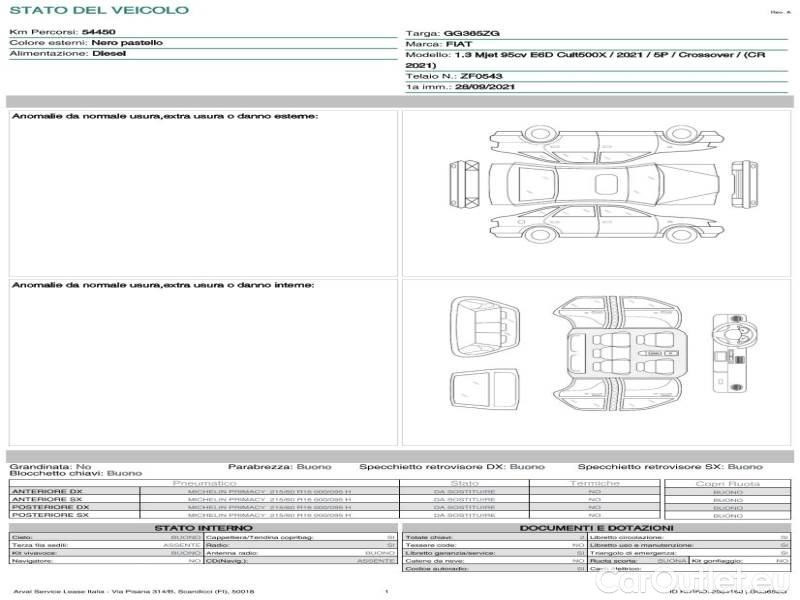Viewport: 800px width, 600px height.
Task: Select the DOCUMENTI E DOTAZIONI section header
Action: click(595, 527)
